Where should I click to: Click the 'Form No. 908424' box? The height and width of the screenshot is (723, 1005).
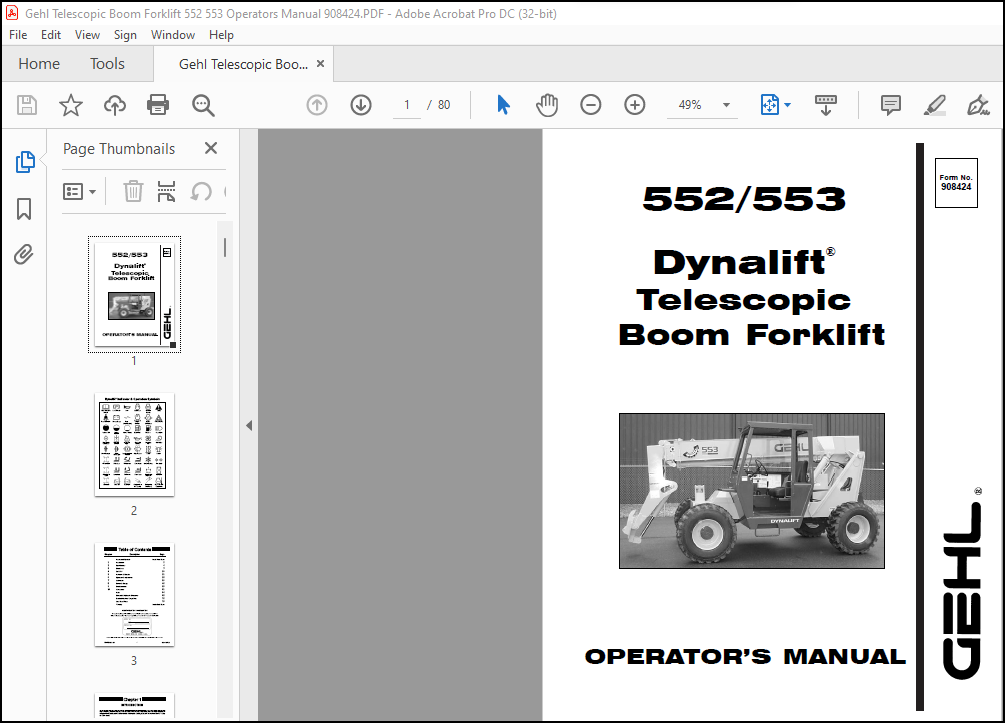click(x=956, y=183)
